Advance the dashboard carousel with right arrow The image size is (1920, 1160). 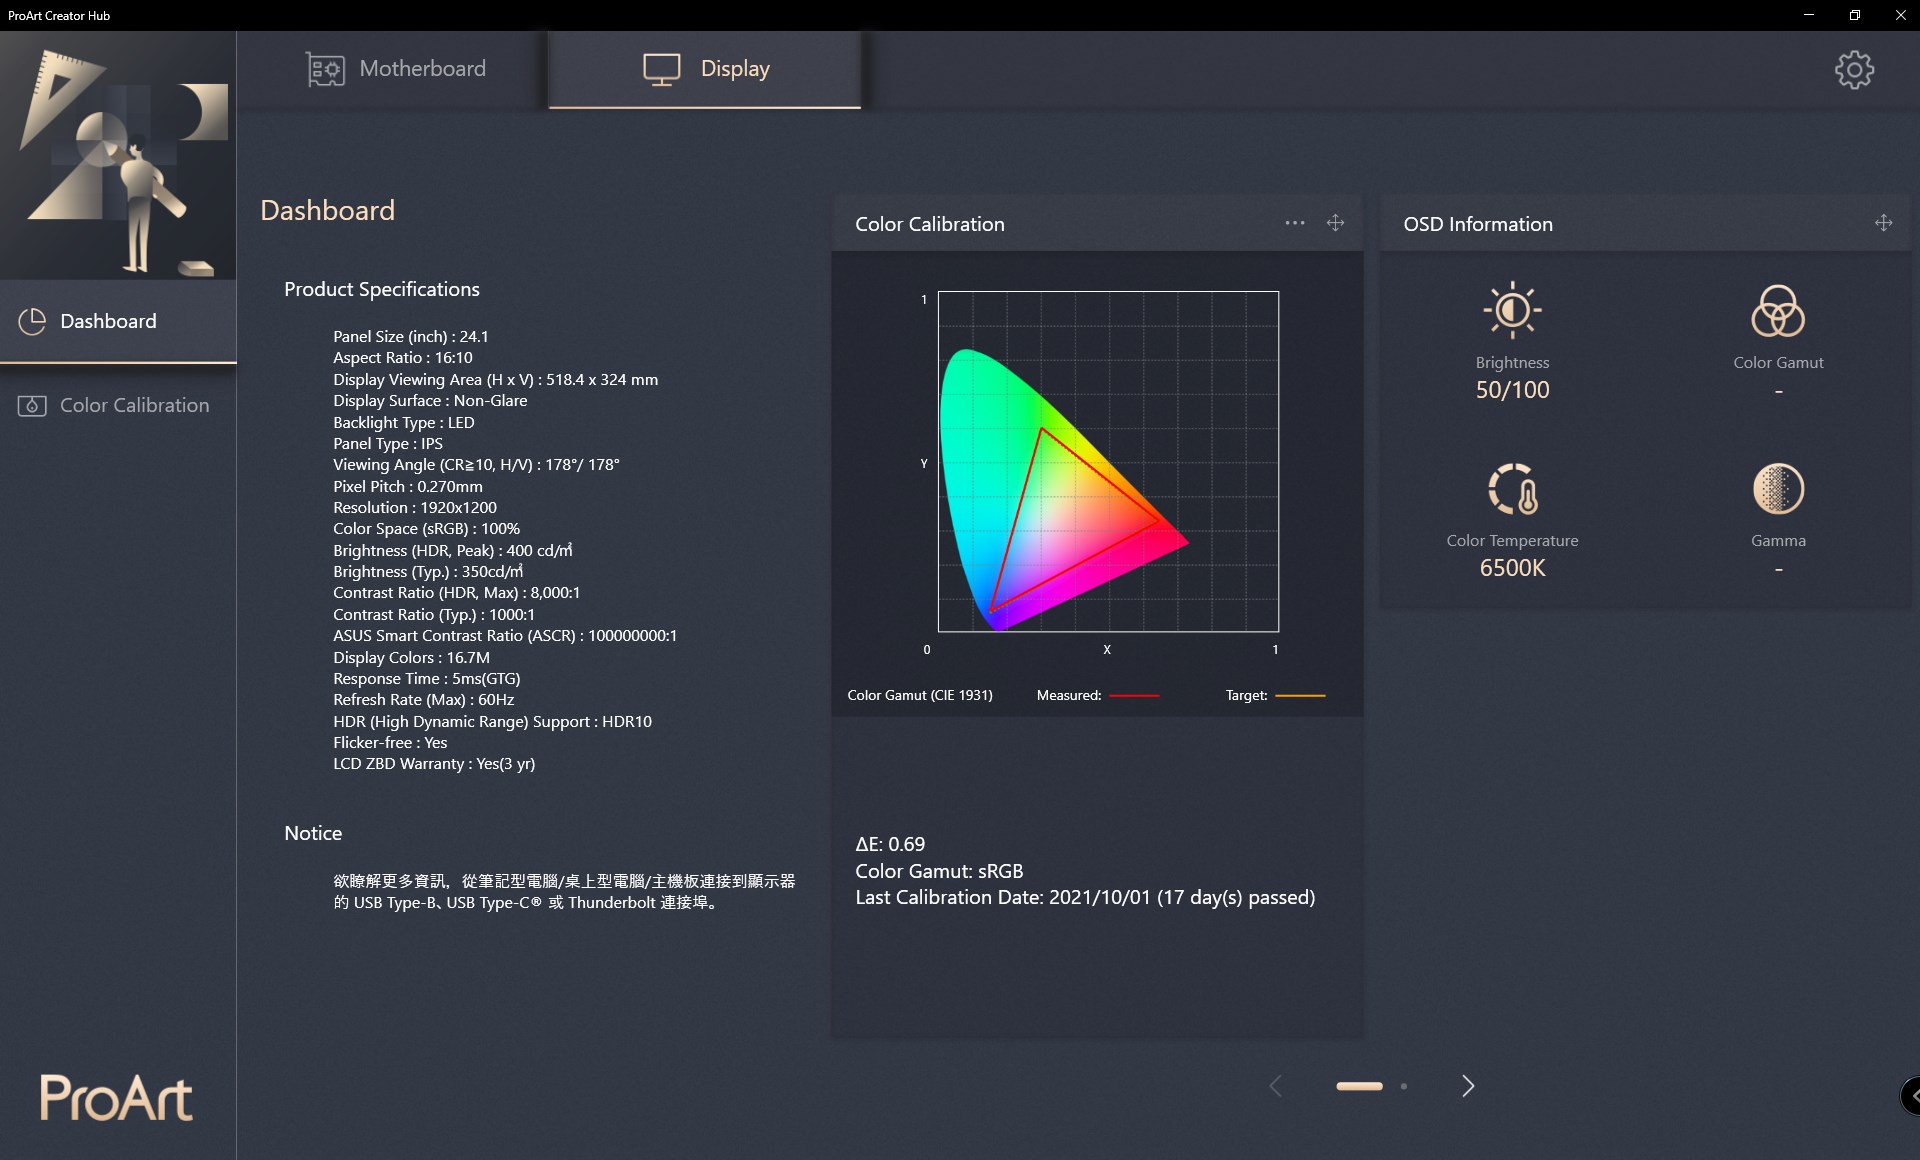tap(1467, 1086)
